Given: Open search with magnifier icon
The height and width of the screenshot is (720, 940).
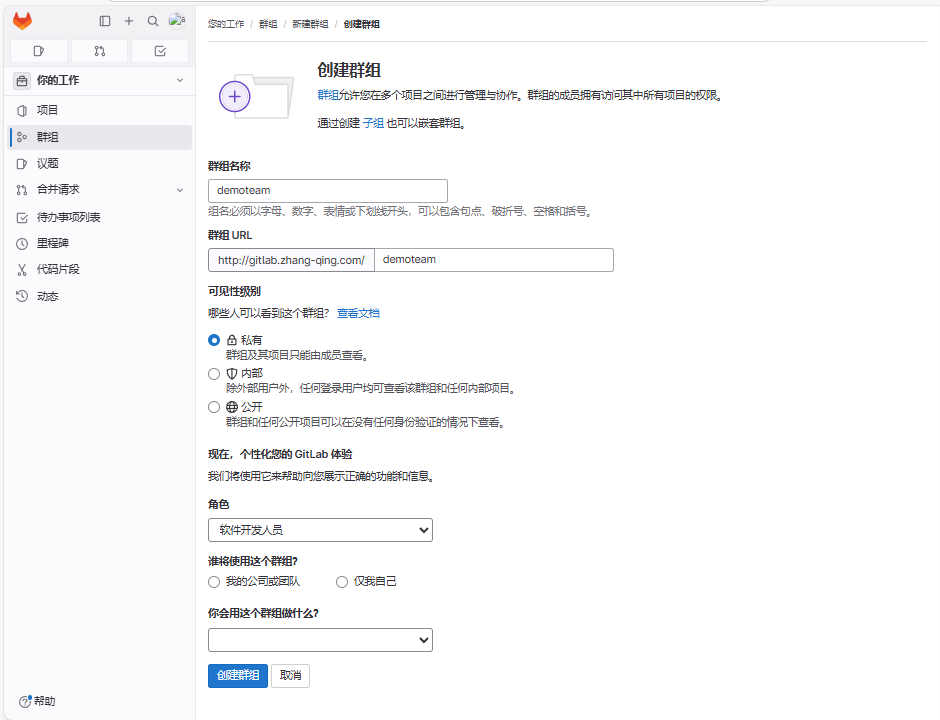Looking at the screenshot, I should pyautogui.click(x=153, y=21).
